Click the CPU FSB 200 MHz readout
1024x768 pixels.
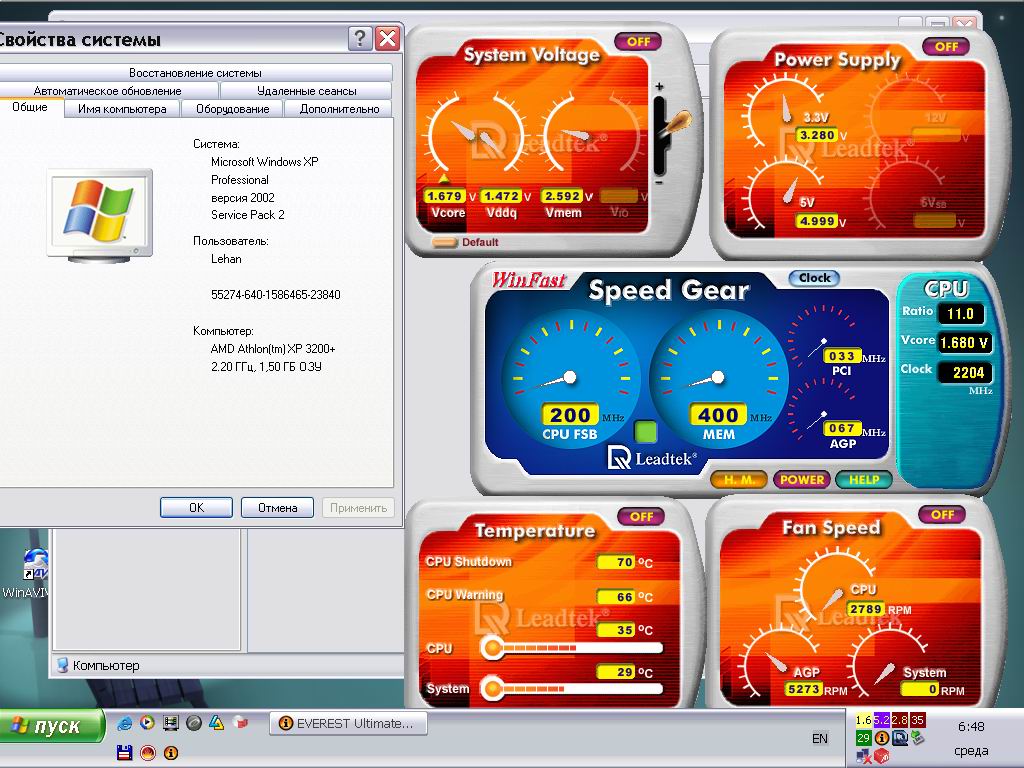click(x=569, y=415)
